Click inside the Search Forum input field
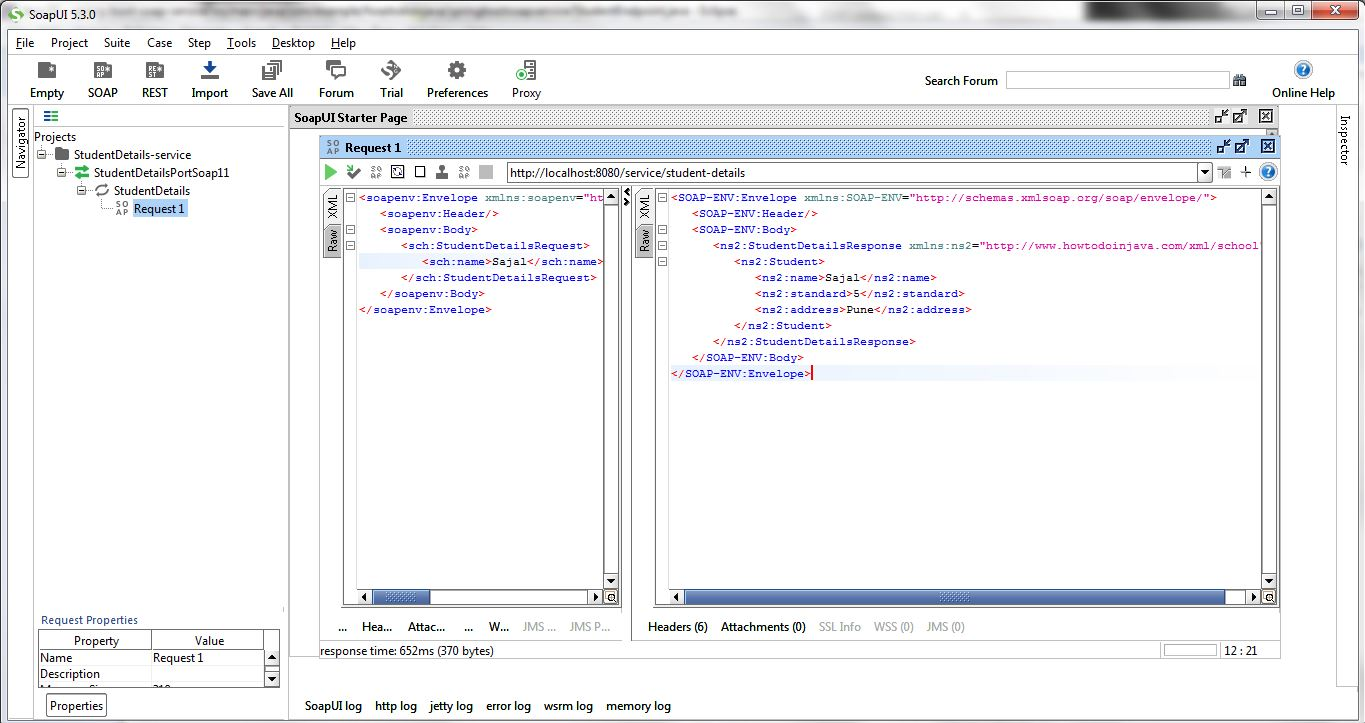Screen dimensions: 1365x723 coord(1117,79)
